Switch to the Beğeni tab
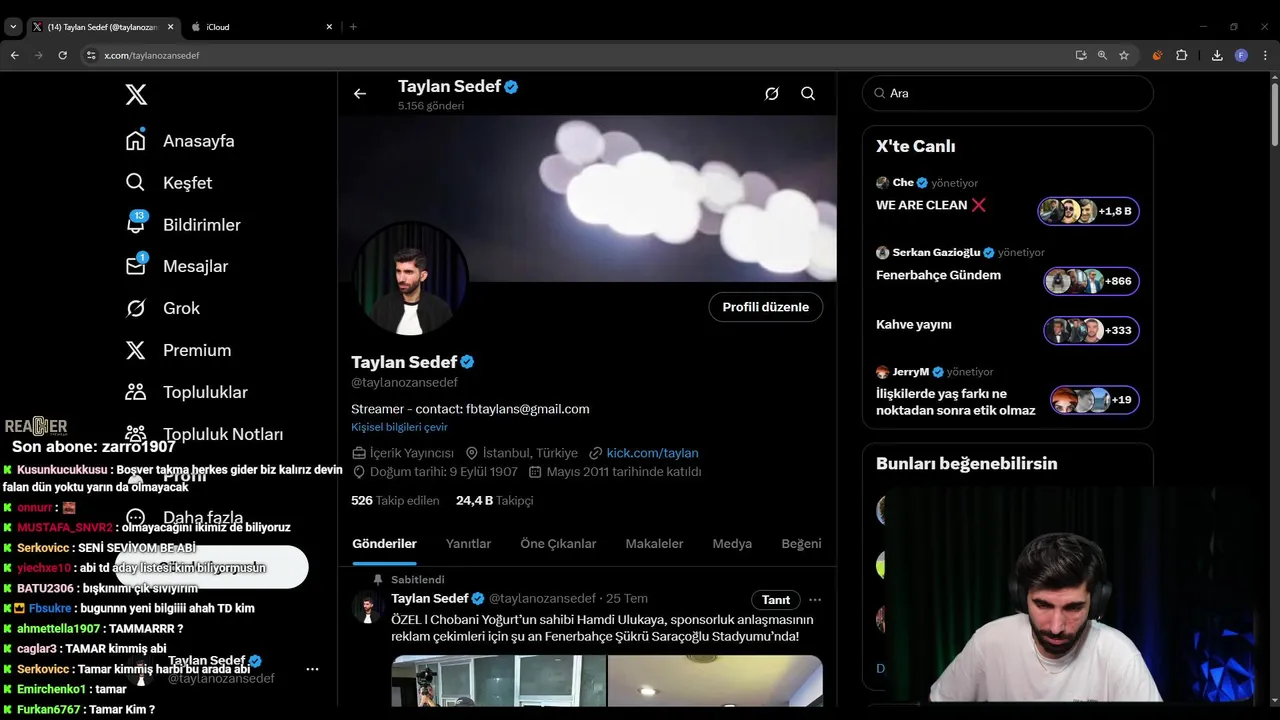1280x720 pixels. click(801, 544)
